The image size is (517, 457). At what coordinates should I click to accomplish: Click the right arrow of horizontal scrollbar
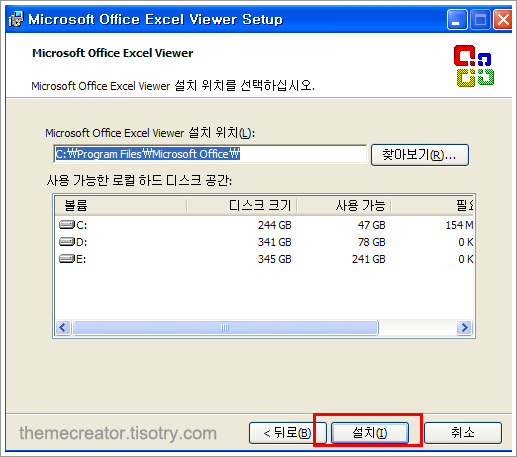[464, 328]
